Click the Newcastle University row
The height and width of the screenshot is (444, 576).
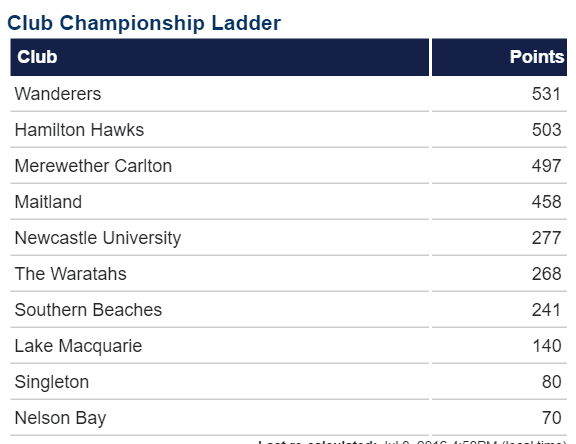coord(288,238)
